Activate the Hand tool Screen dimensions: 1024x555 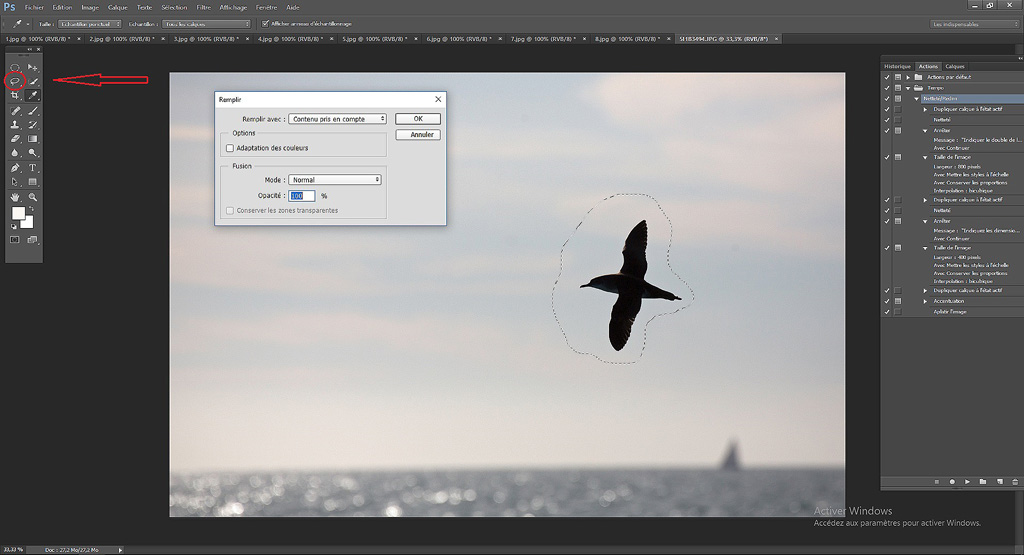pyautogui.click(x=15, y=197)
